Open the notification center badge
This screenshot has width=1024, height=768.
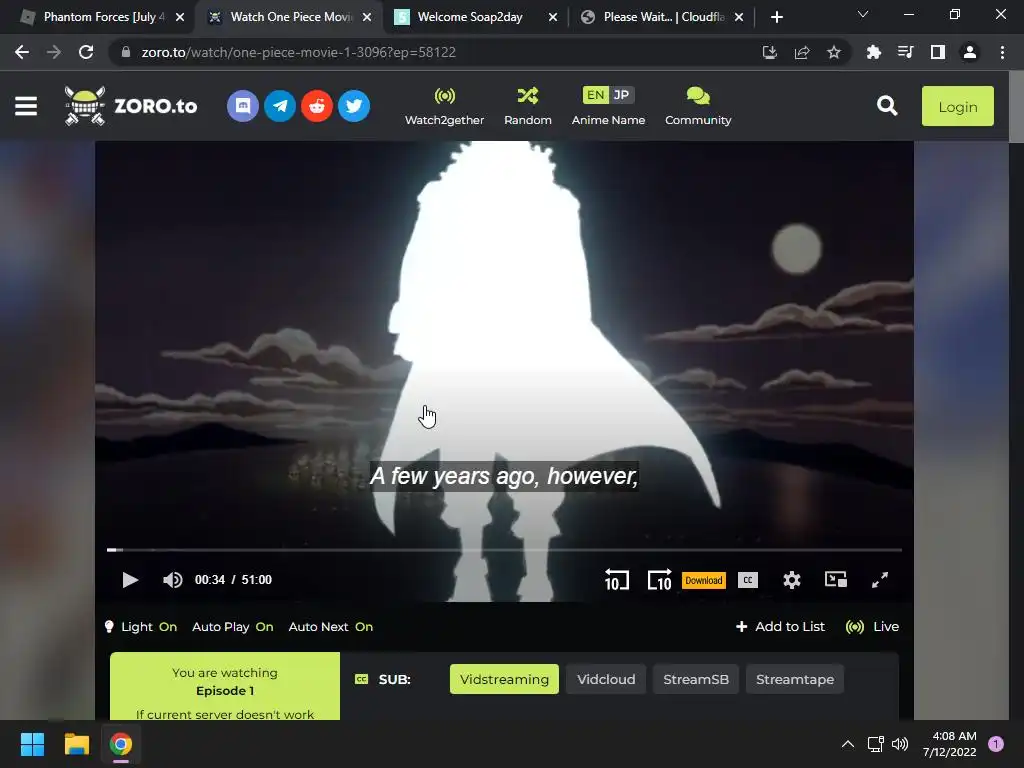point(996,744)
